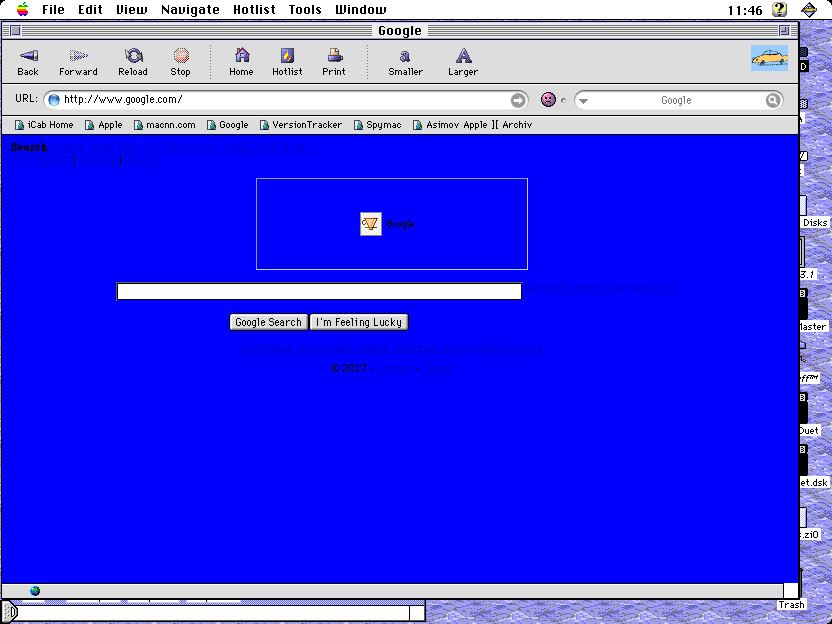The image size is (832, 624).
Task: Open the macnn.com bookmark
Action: click(164, 125)
